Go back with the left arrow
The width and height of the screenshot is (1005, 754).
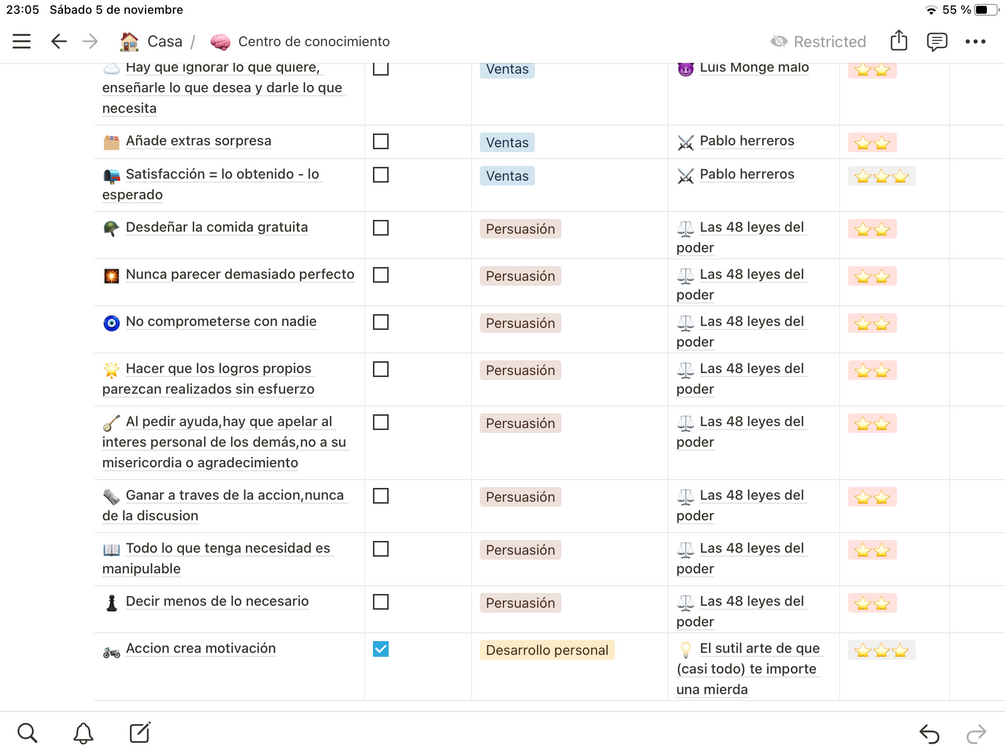pos(59,41)
